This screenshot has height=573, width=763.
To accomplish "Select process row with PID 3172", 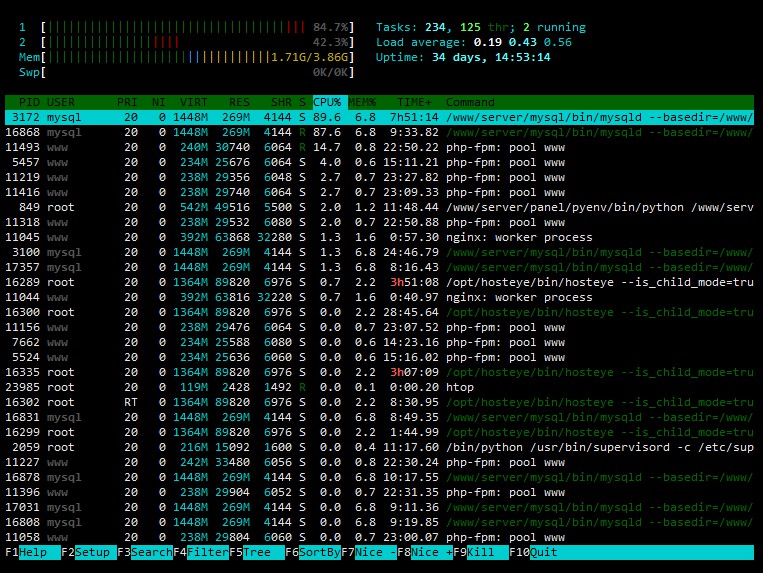I will [x=379, y=117].
